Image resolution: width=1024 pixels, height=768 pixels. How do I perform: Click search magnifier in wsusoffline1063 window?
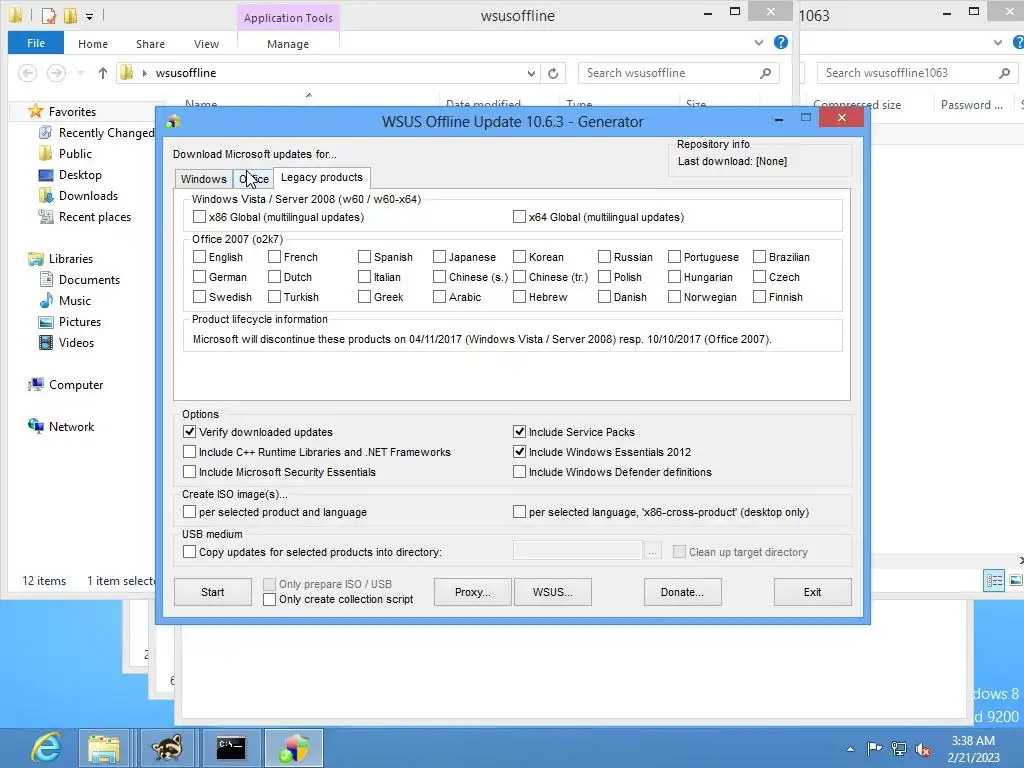point(1004,73)
